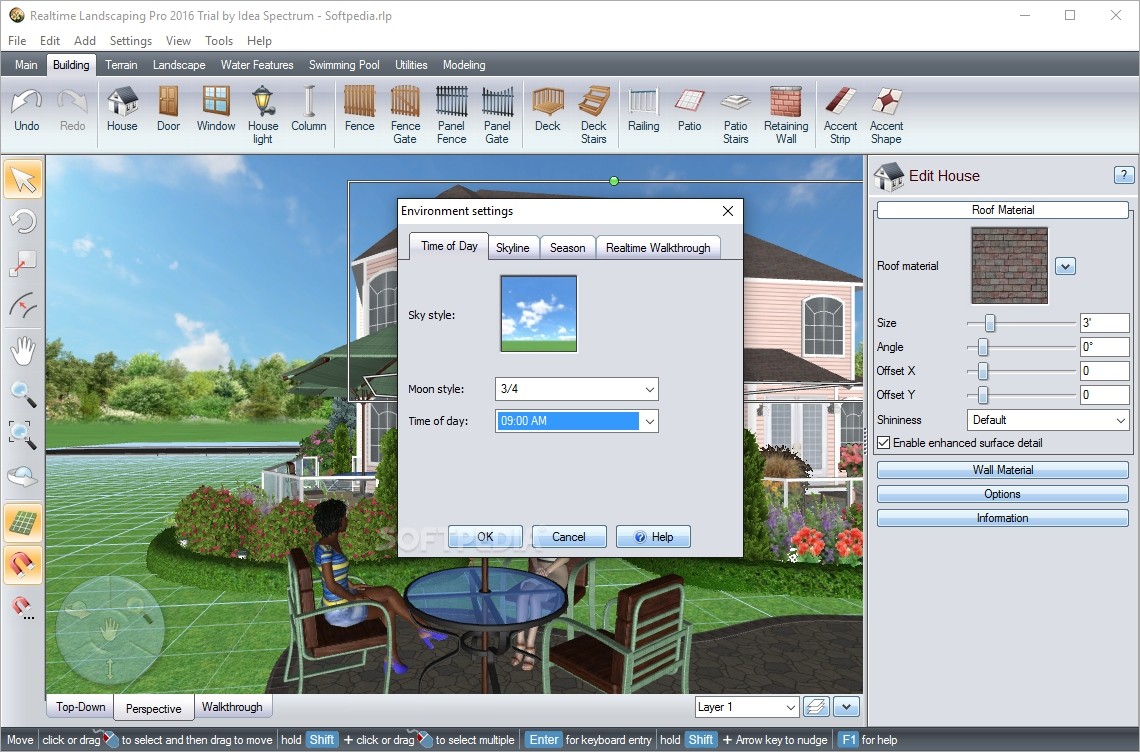Click the magnifier zoom tool in left sidebar
Image resolution: width=1140 pixels, height=752 pixels.
pos(23,393)
